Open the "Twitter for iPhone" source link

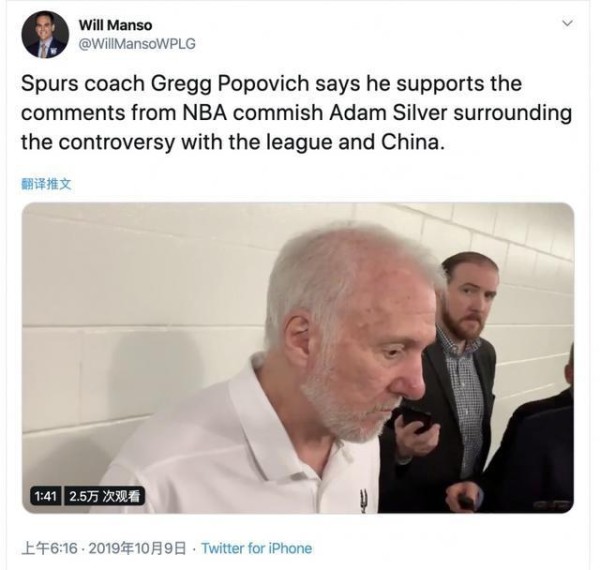point(256,548)
